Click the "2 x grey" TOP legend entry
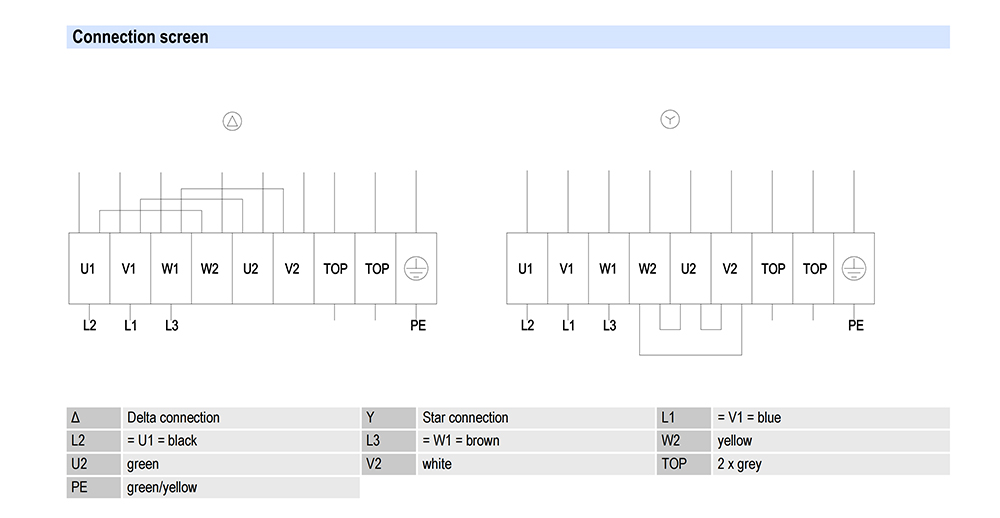This screenshot has width=1000, height=518. 739,464
